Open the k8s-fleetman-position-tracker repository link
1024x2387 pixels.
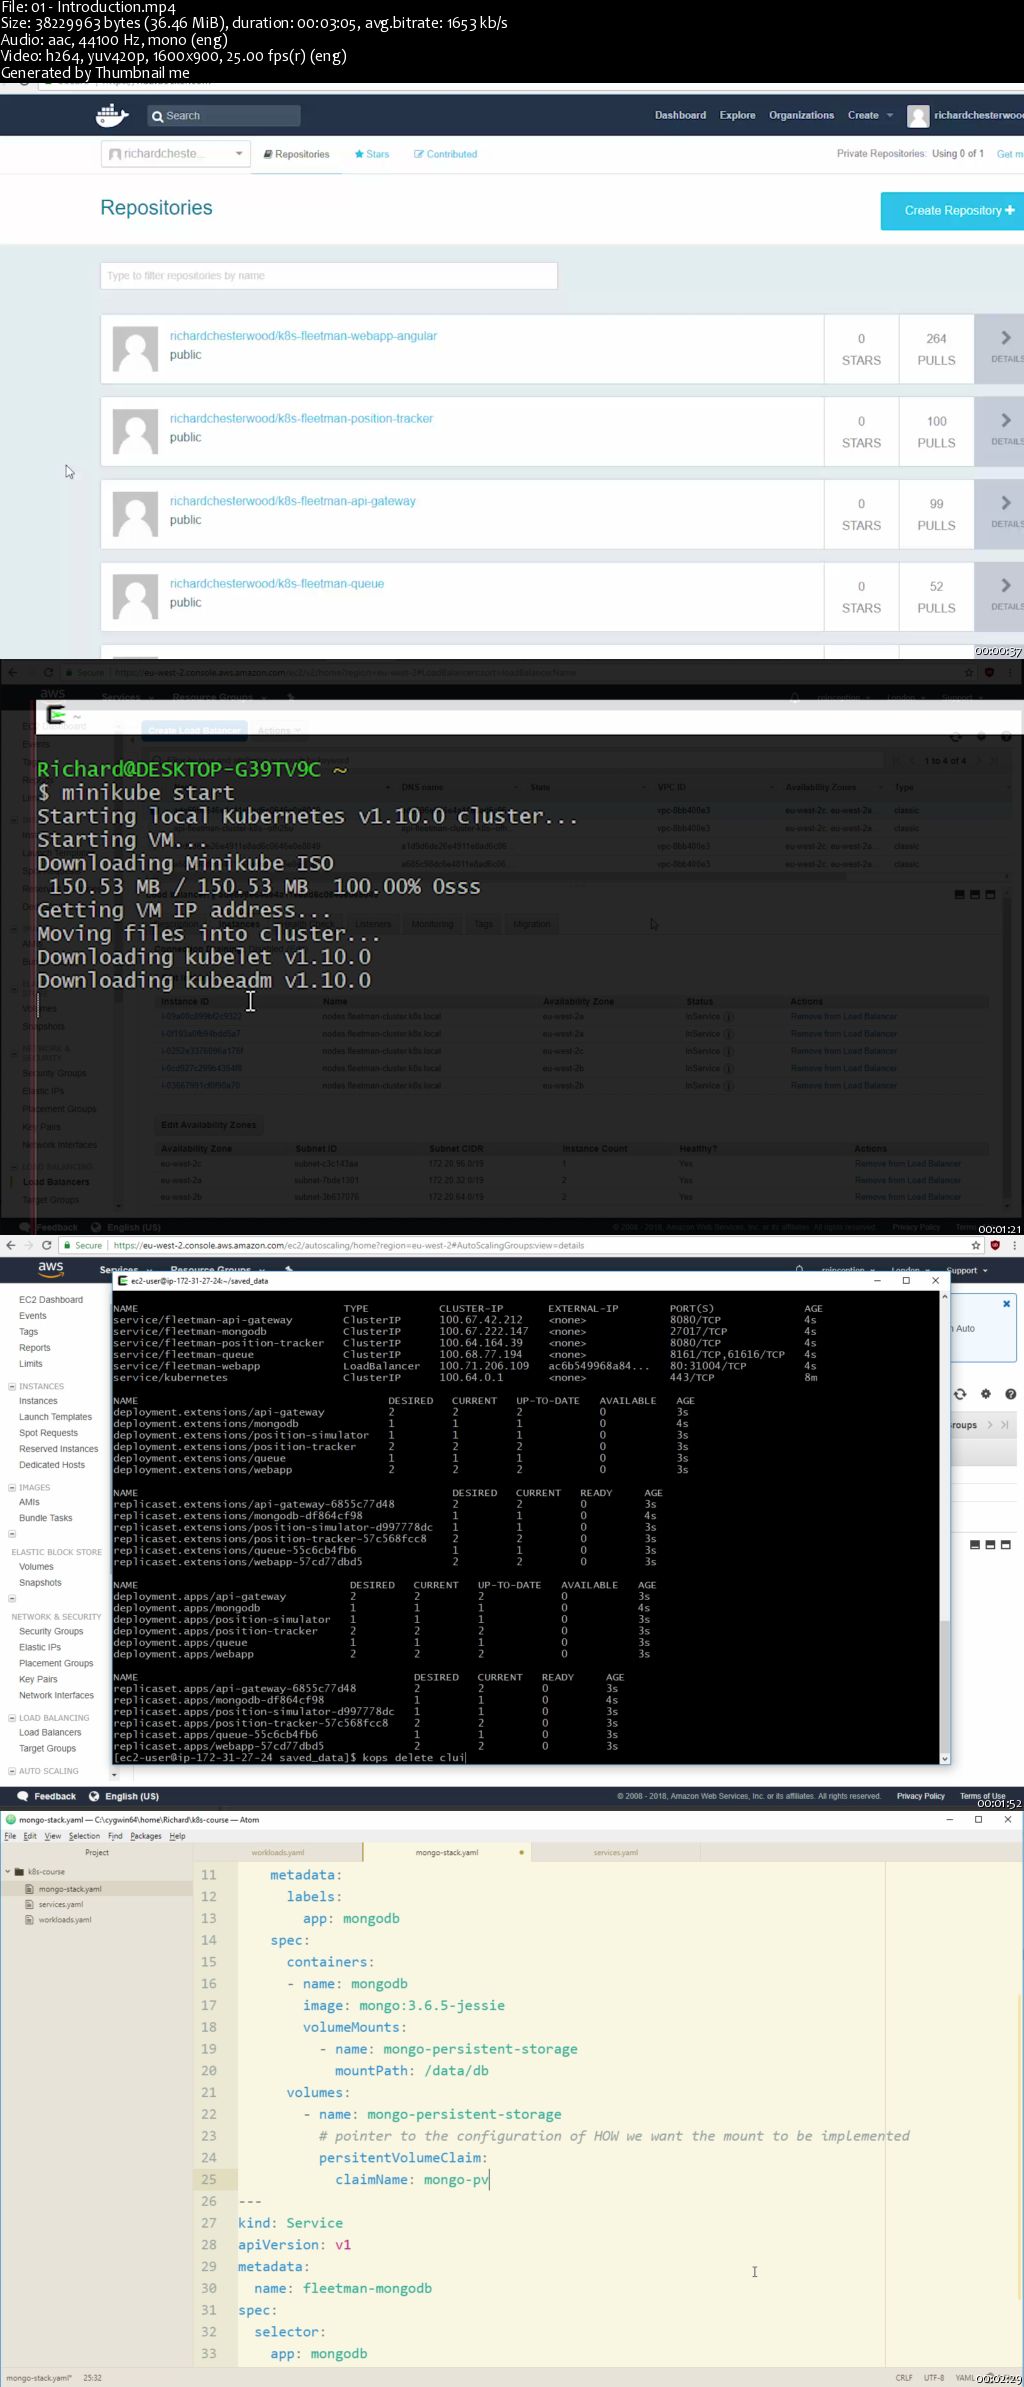[x=301, y=419]
